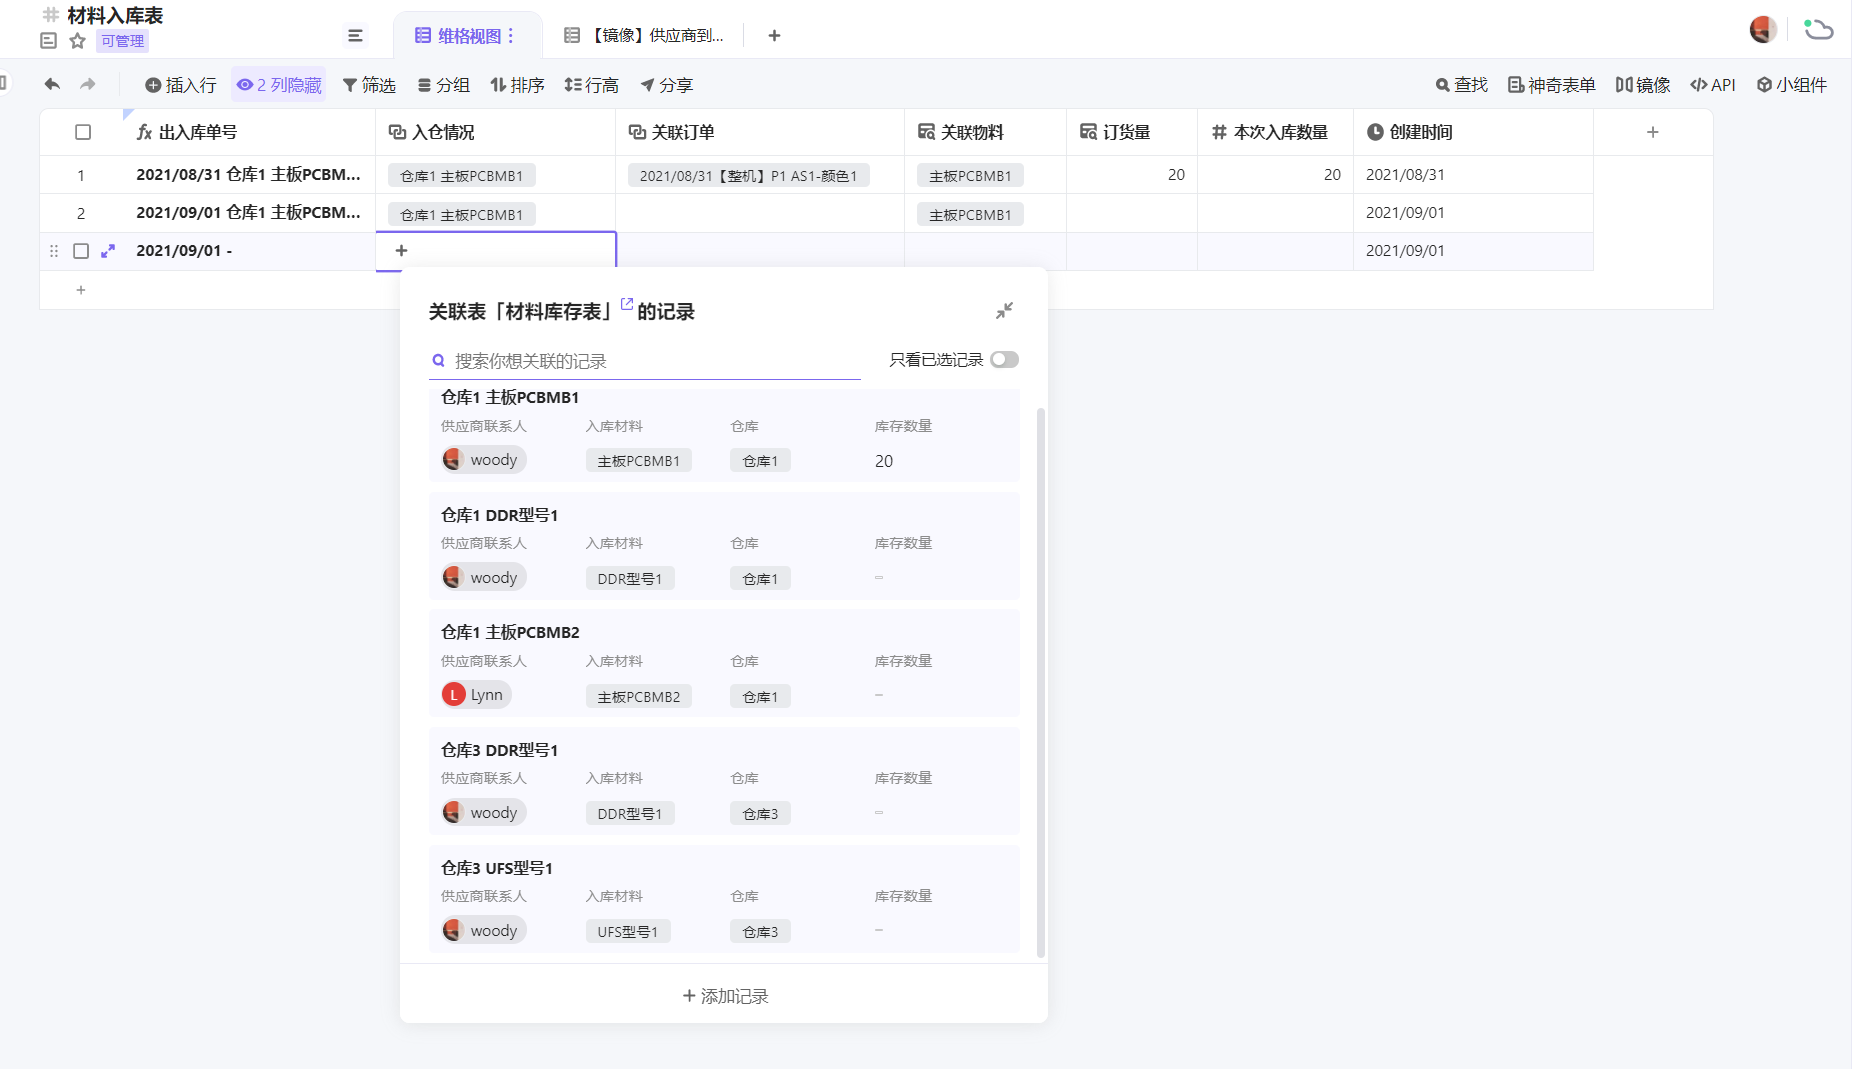Image resolution: width=1852 pixels, height=1069 pixels.
Task: Collapse the linked records dialog
Action: (x=1004, y=311)
